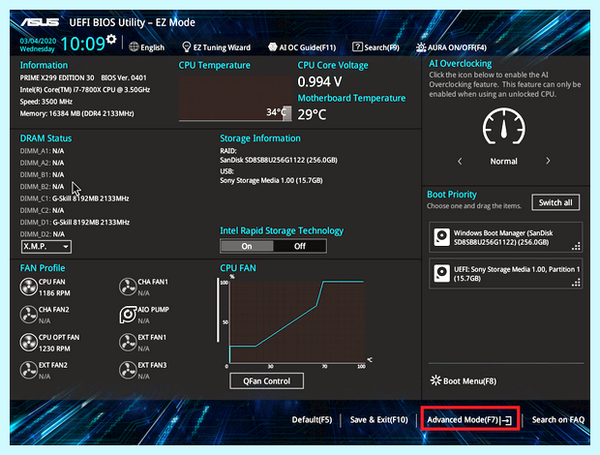Click PRIME X299 EDITION 30 model text

(x=57, y=78)
